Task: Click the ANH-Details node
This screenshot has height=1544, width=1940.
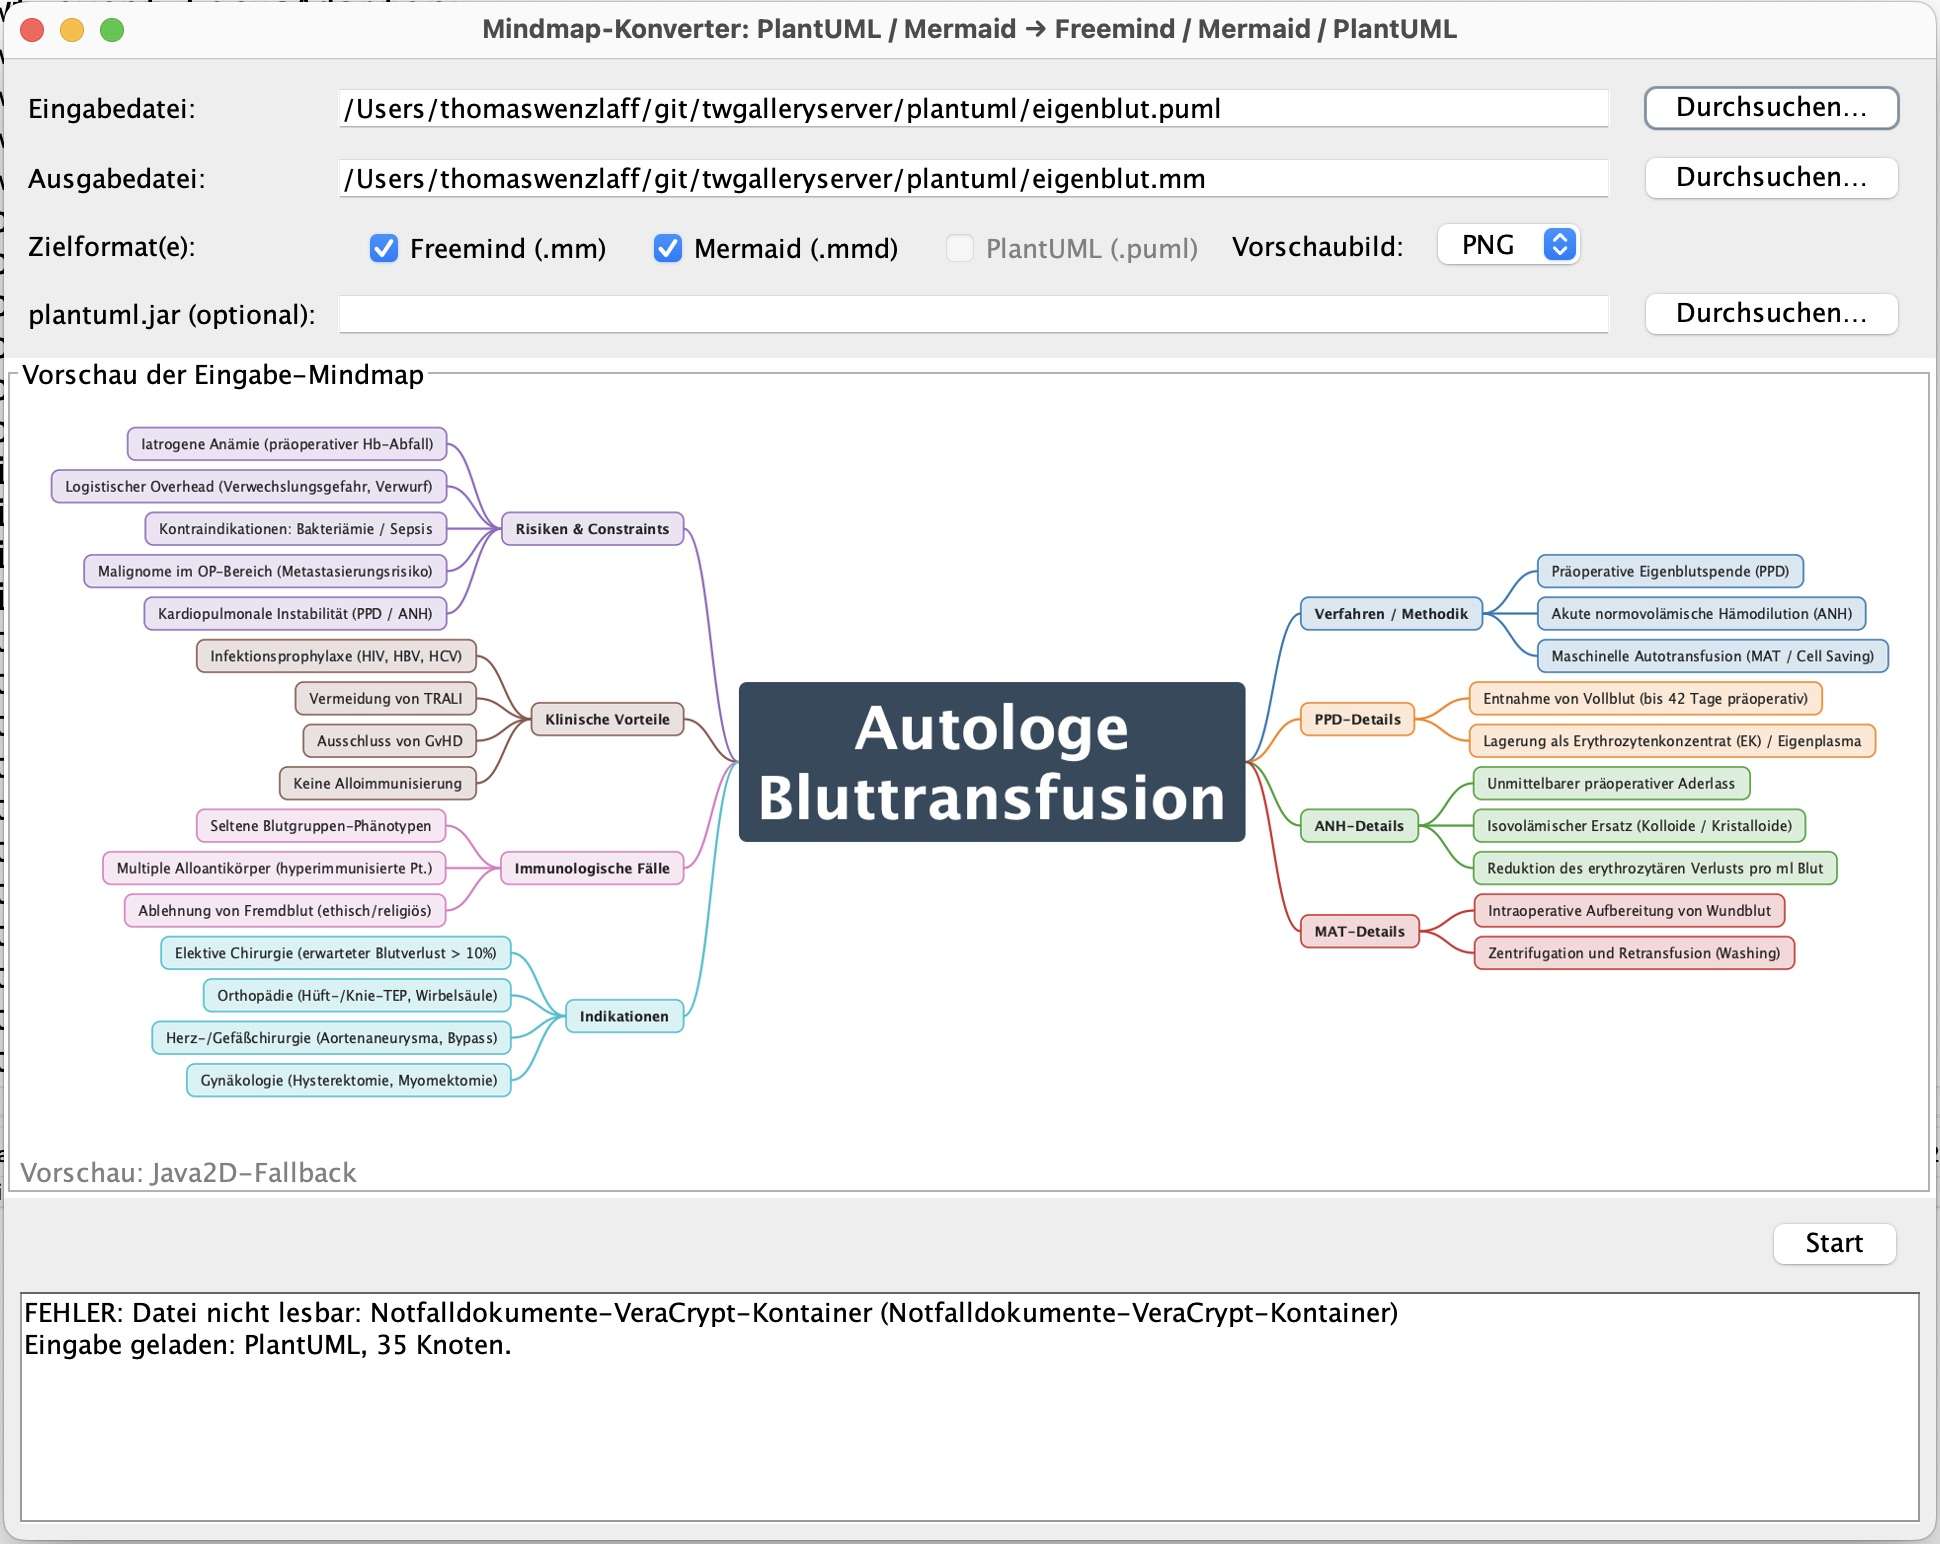Action: [1359, 826]
